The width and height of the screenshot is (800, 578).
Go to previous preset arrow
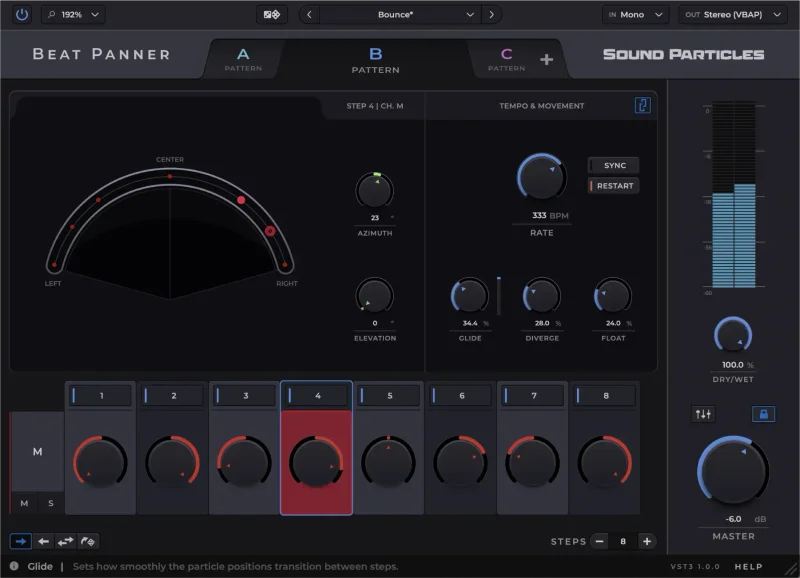(309, 15)
